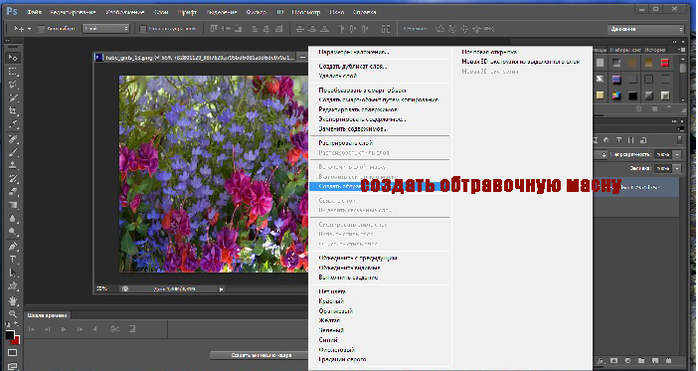Open the blend mode dropdown
This screenshot has height=371, width=698.
click(x=601, y=155)
